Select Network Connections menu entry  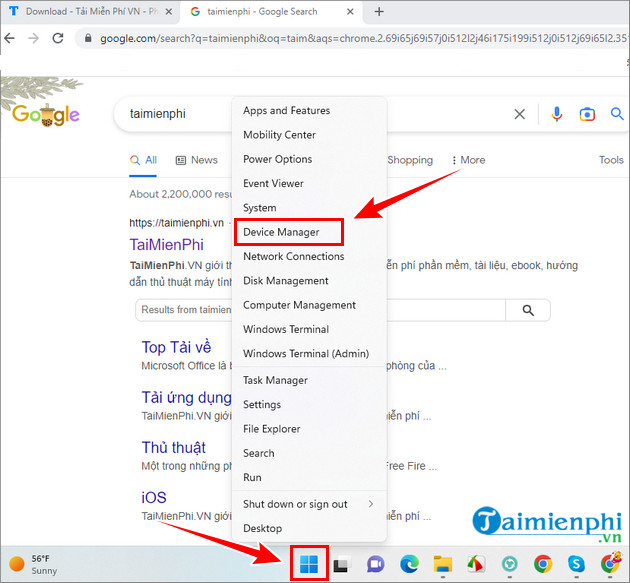tap(309, 256)
